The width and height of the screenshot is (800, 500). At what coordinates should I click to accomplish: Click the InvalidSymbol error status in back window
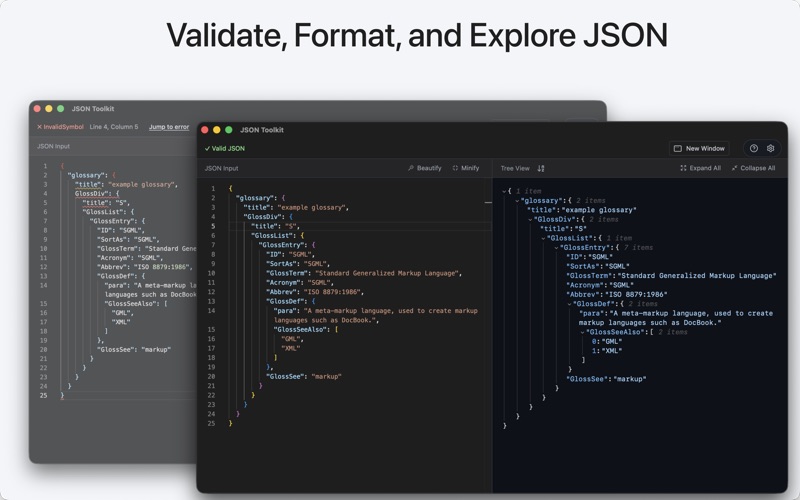point(60,127)
